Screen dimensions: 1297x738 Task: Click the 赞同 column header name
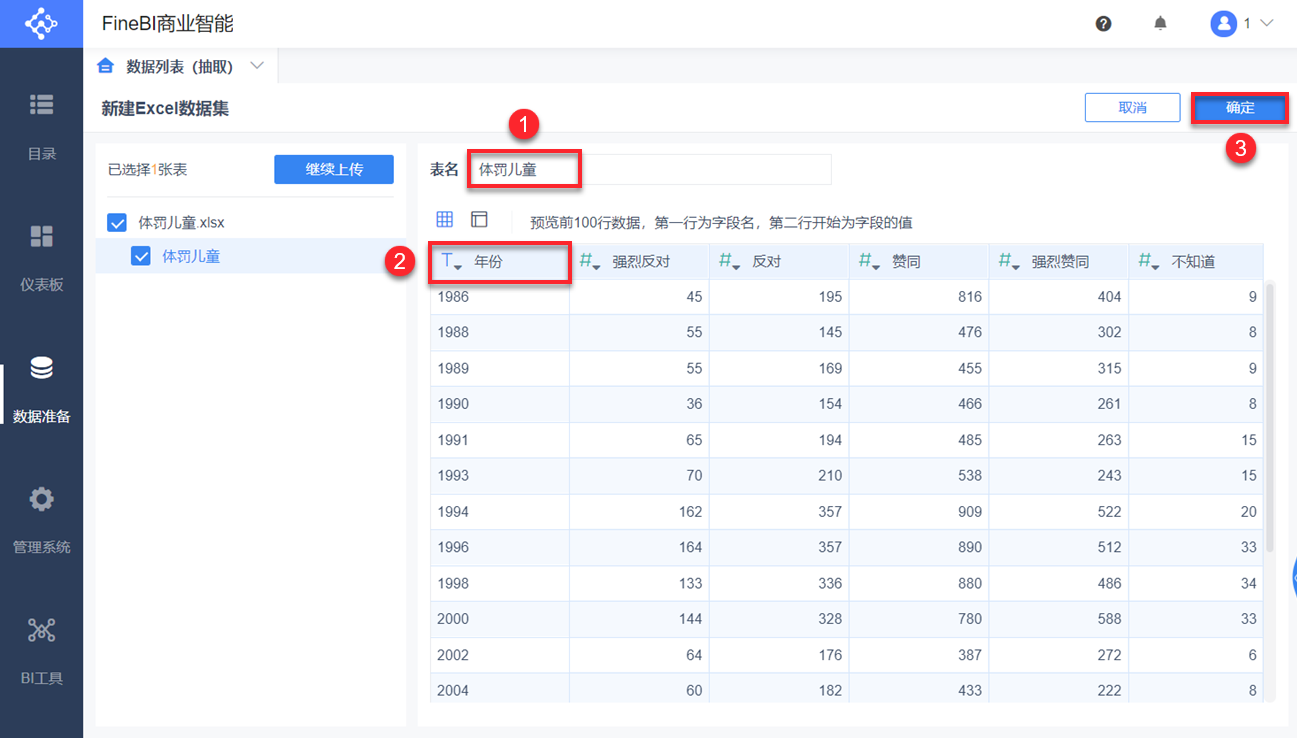(906, 262)
